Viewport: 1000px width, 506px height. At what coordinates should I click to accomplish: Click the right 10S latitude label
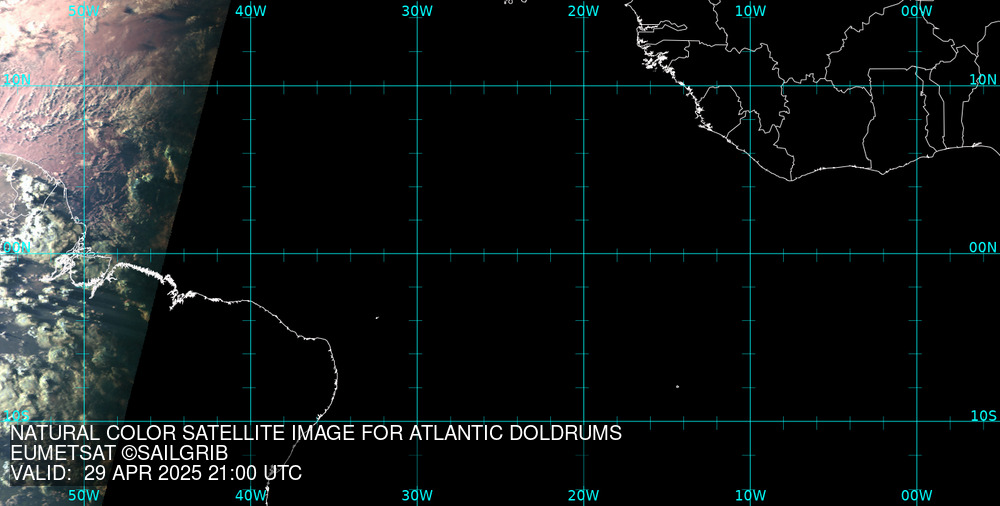pos(983,416)
